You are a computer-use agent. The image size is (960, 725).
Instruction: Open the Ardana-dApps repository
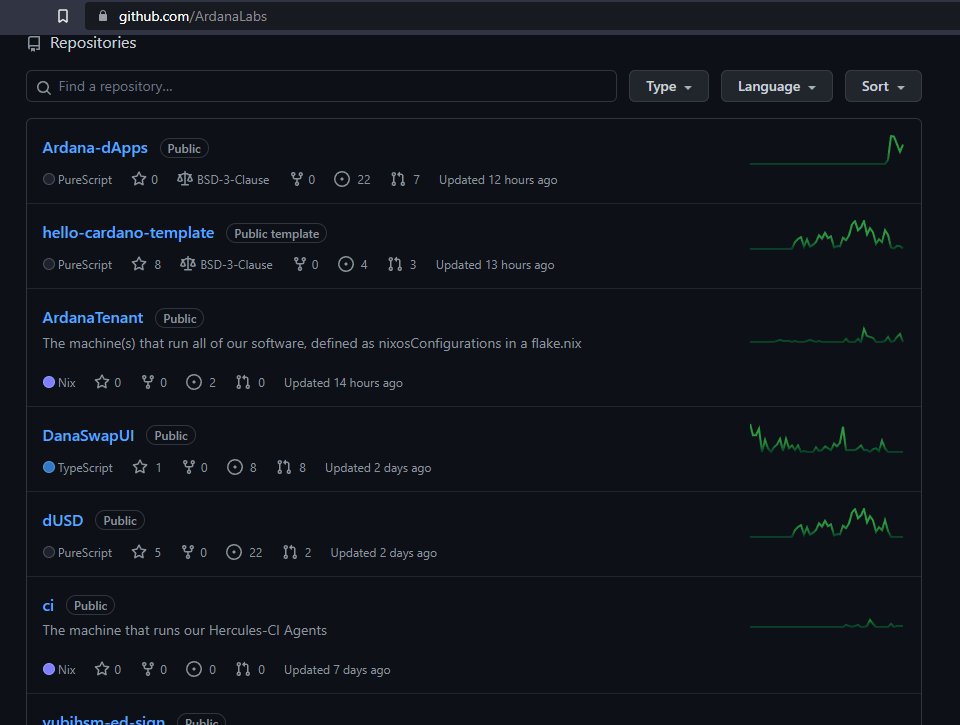pyautogui.click(x=95, y=148)
